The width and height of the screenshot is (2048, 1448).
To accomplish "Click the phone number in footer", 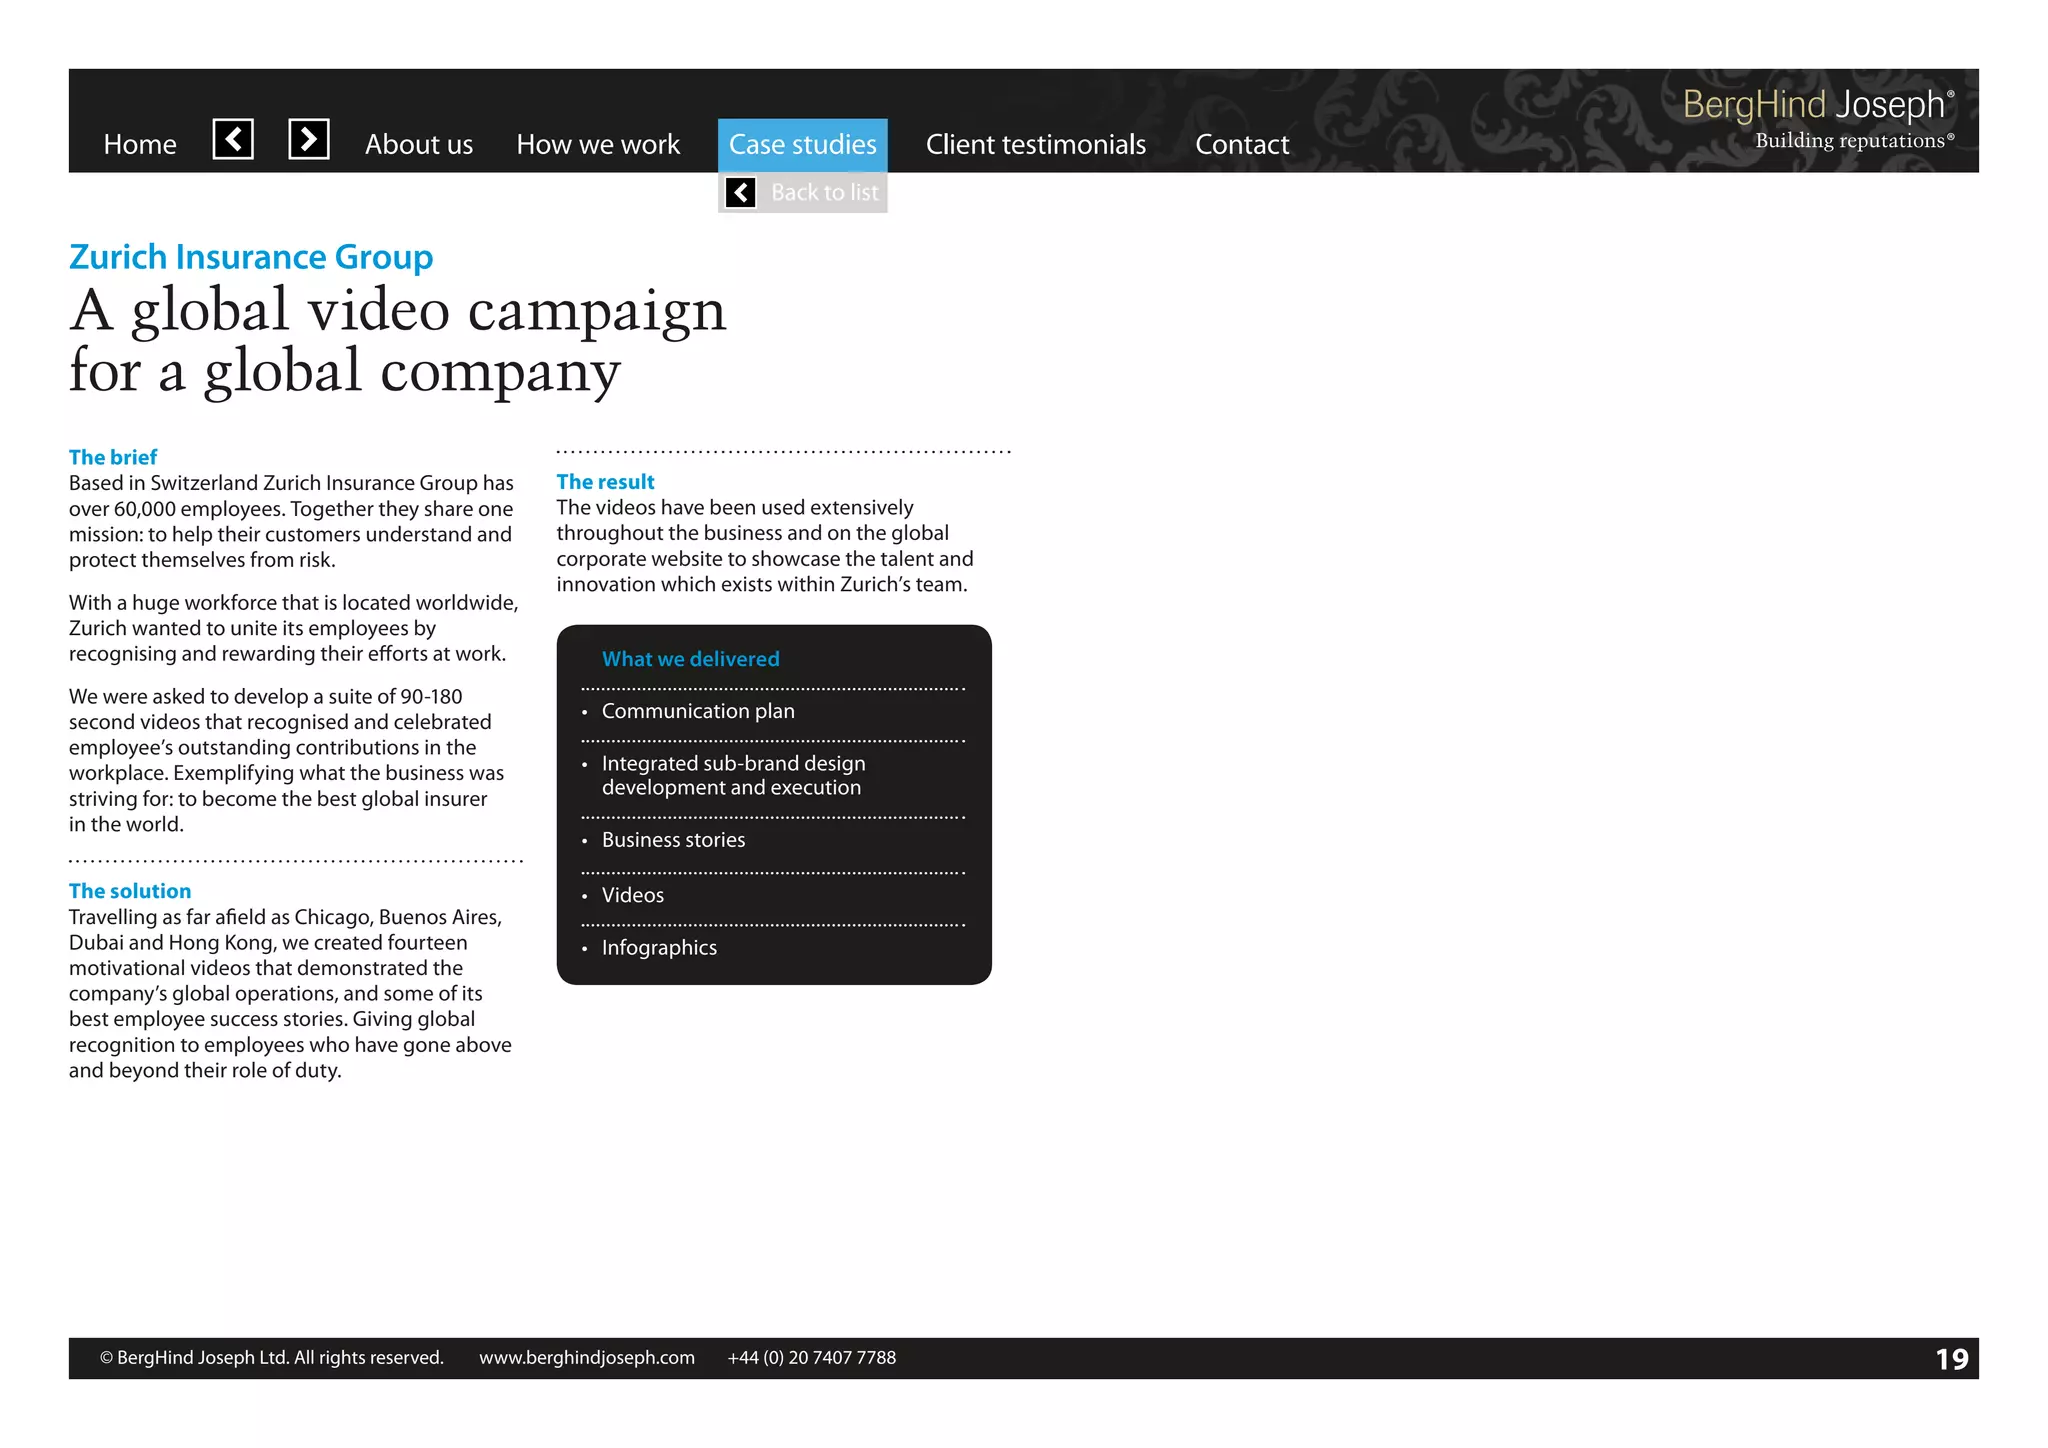I will [811, 1358].
